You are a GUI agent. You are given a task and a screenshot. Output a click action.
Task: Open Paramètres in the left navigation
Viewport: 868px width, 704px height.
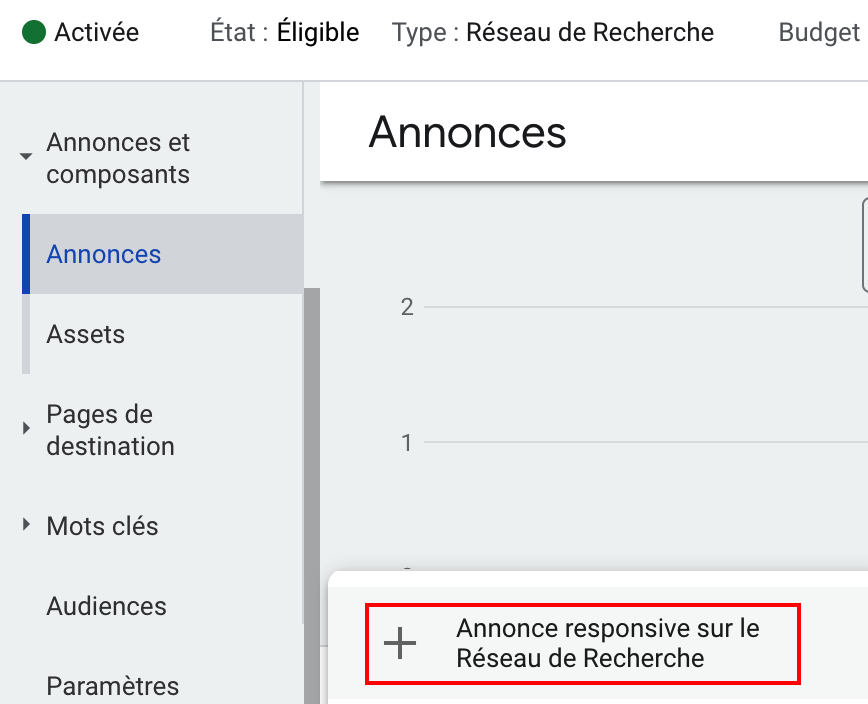[x=113, y=686]
